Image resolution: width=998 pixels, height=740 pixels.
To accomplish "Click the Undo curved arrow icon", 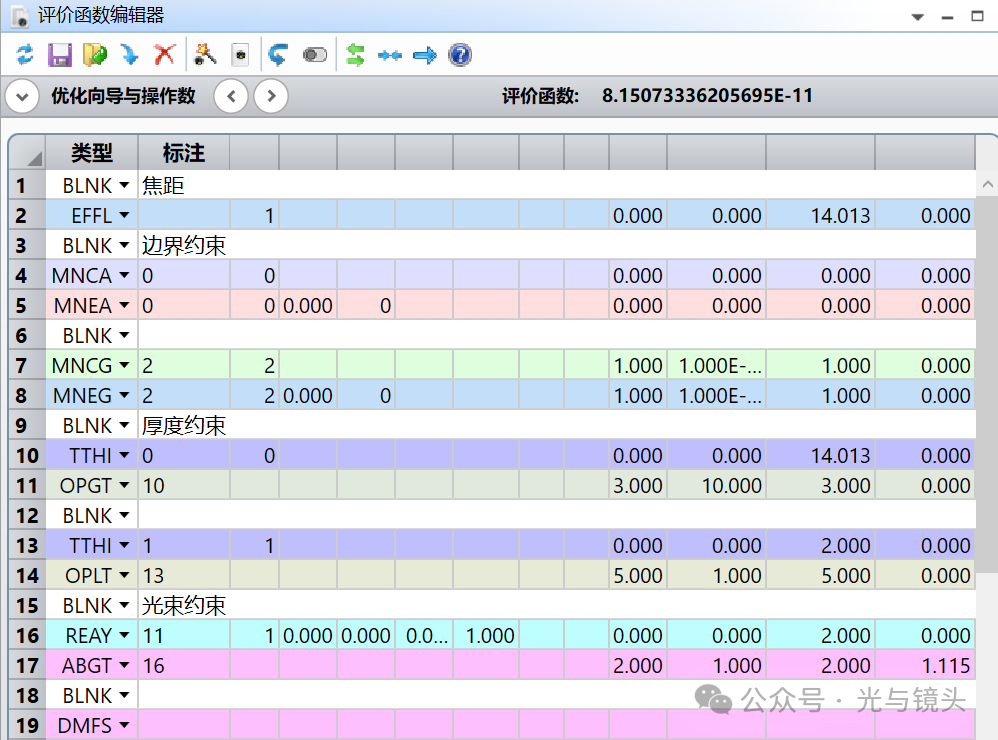I will tap(278, 54).
